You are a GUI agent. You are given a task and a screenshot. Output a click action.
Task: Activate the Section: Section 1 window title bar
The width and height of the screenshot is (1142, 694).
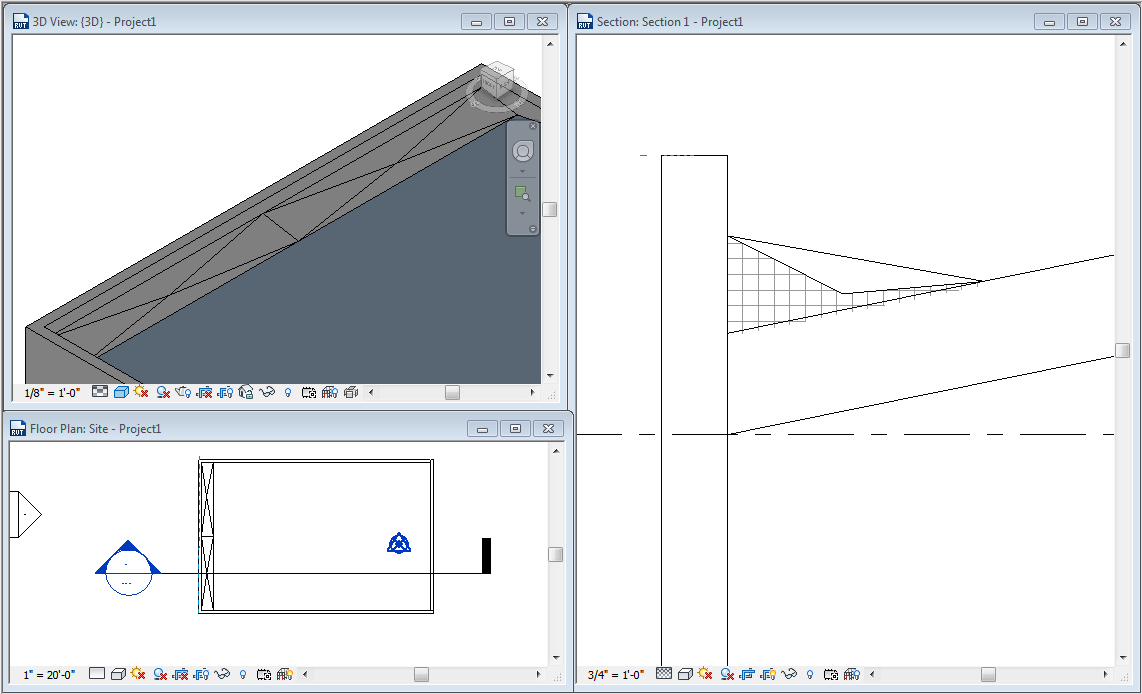(800, 20)
